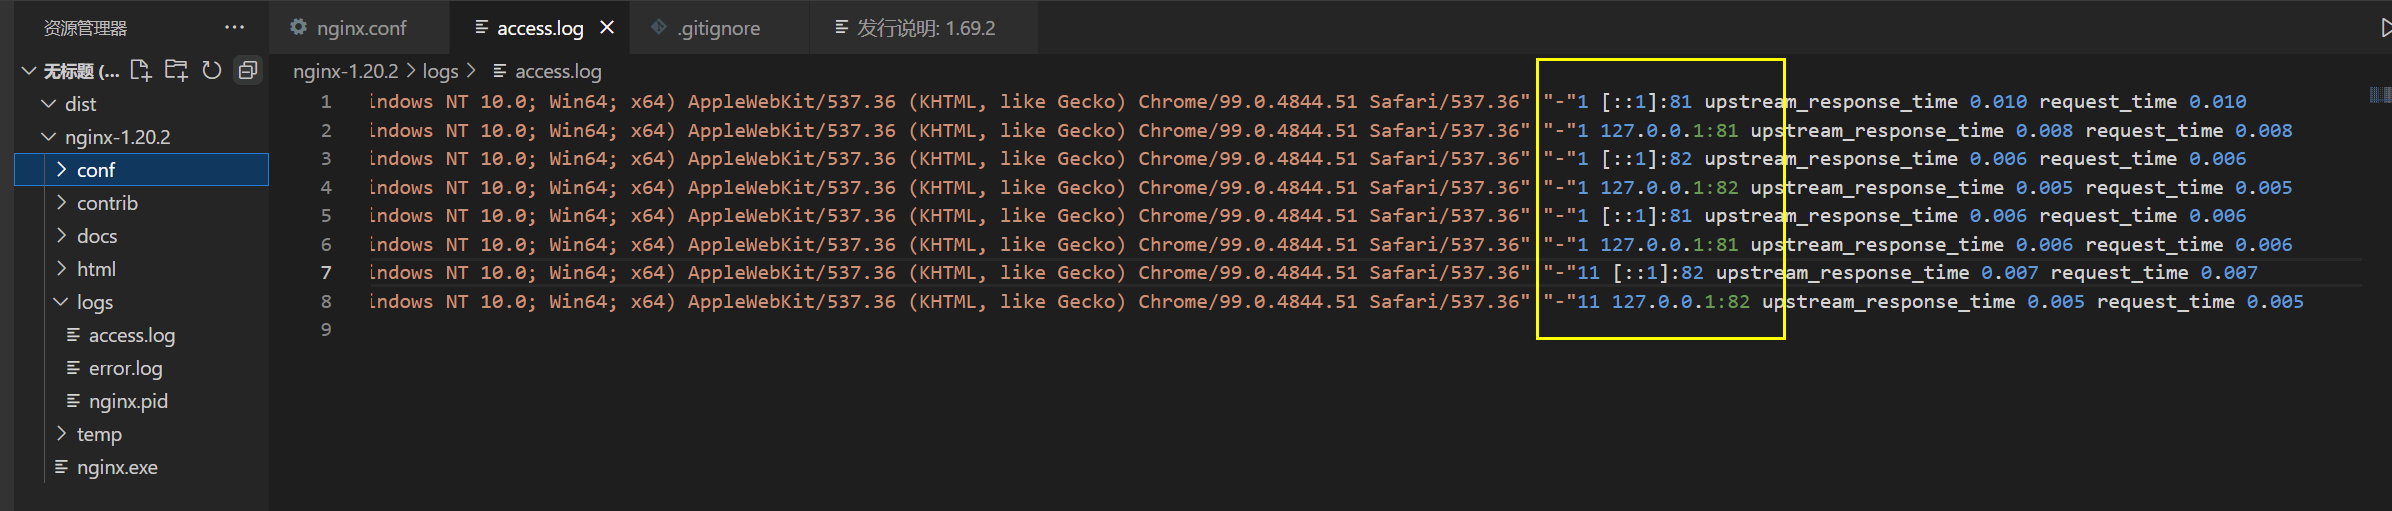Select nginx.exe in the file tree
The height and width of the screenshot is (511, 2392).
(x=117, y=467)
